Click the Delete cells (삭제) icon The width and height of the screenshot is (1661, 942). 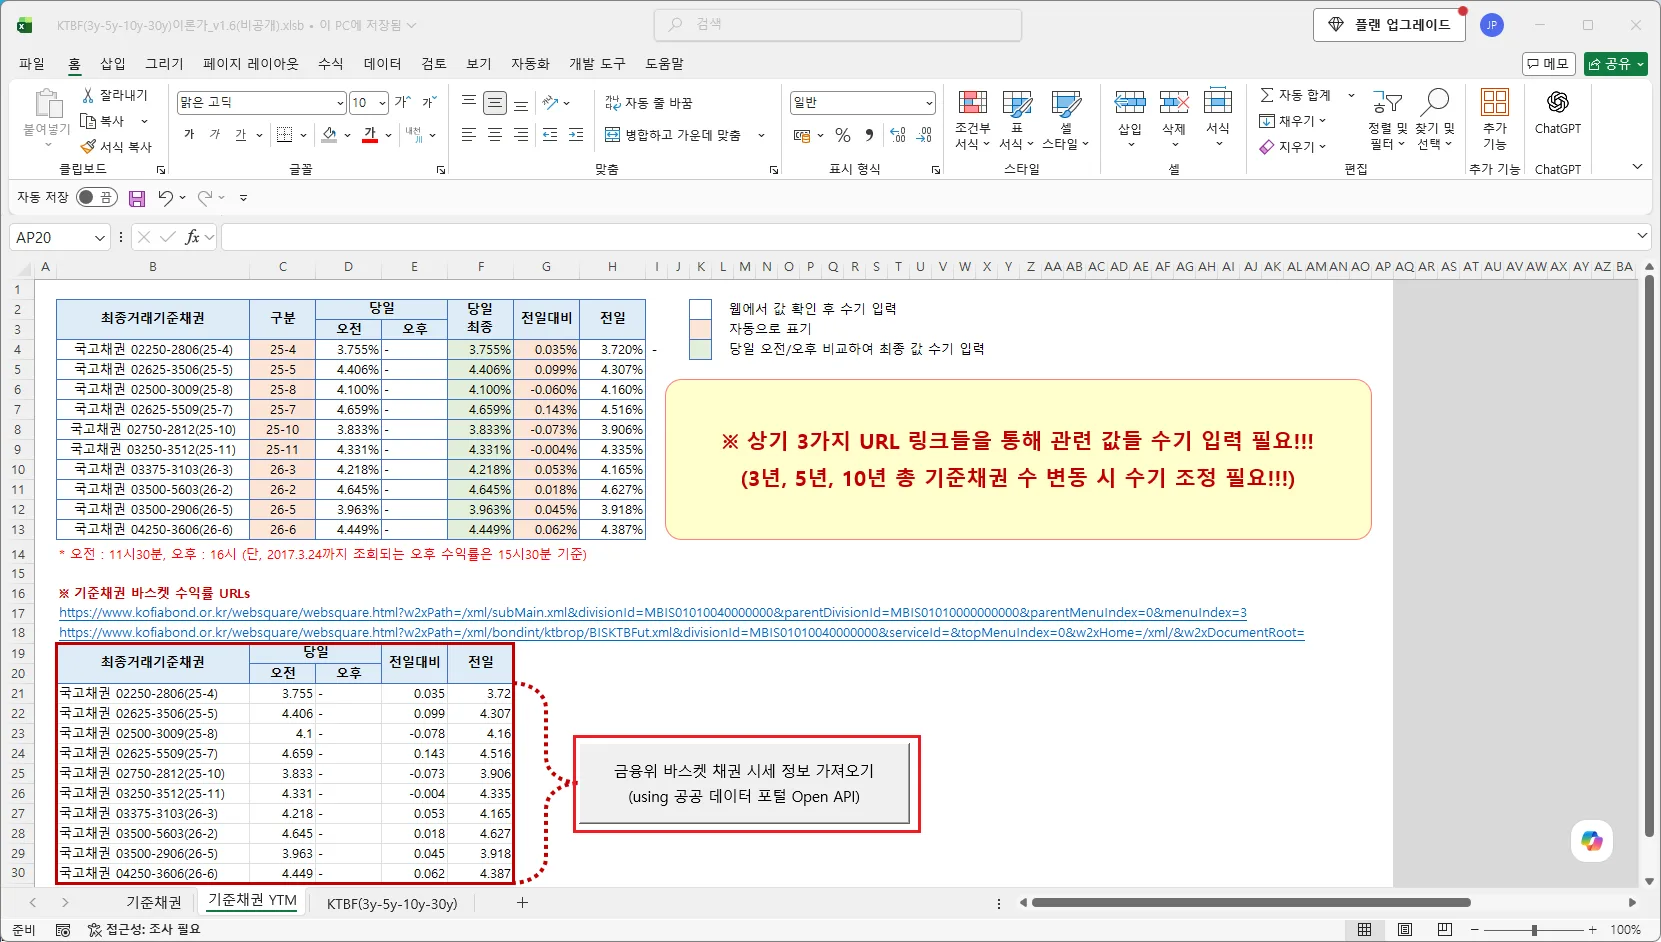click(1174, 102)
